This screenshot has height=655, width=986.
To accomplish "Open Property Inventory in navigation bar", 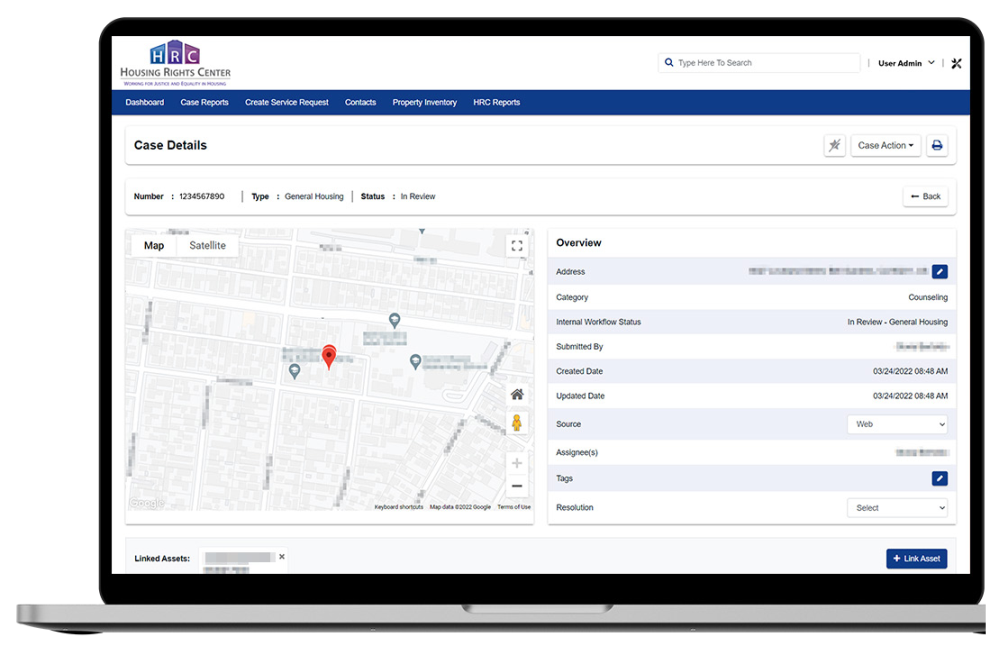I will 424,103.
